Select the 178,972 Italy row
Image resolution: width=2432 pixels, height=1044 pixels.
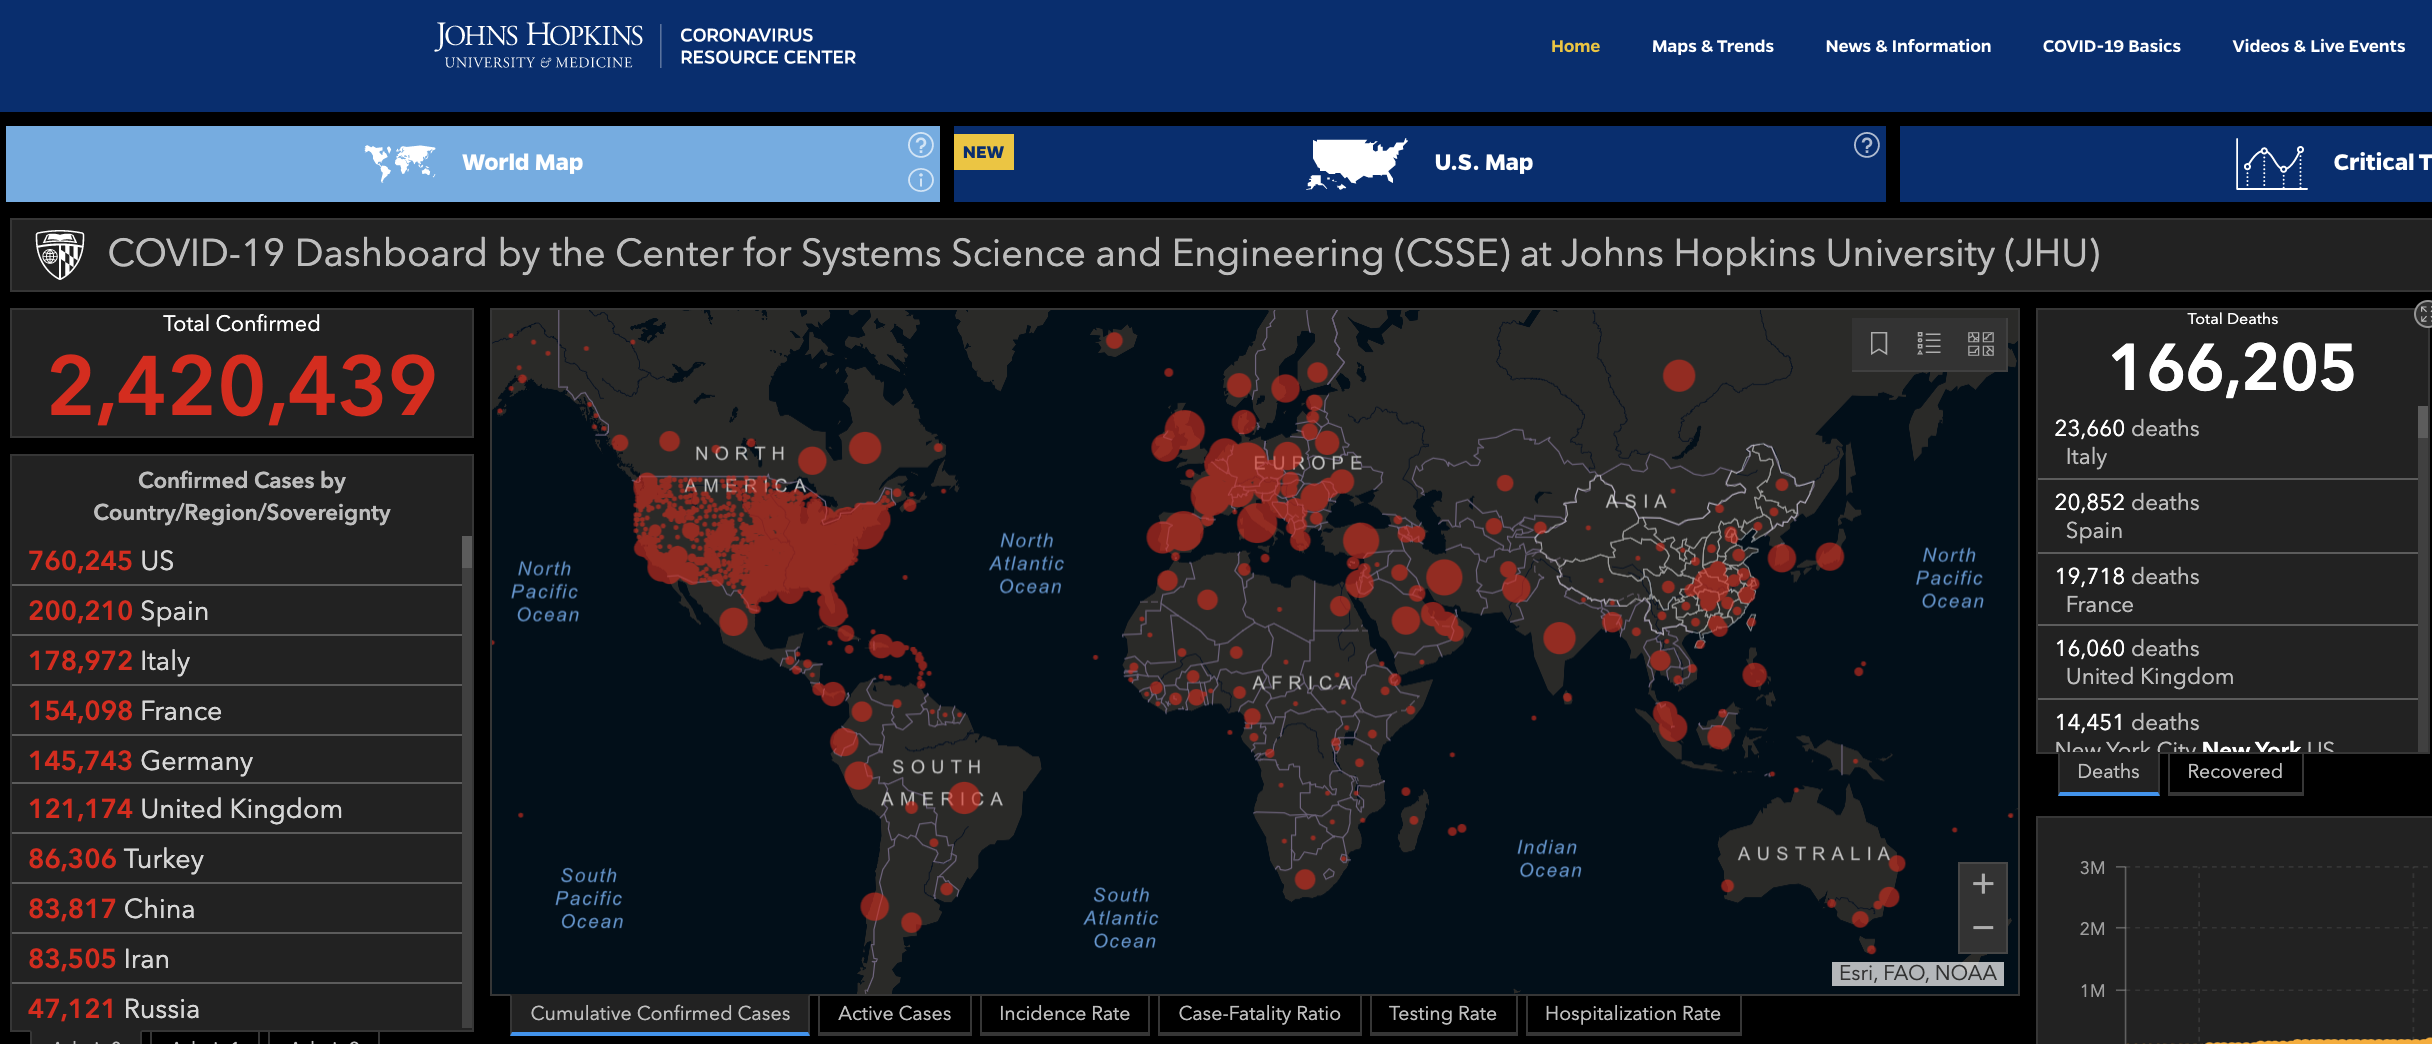(237, 661)
